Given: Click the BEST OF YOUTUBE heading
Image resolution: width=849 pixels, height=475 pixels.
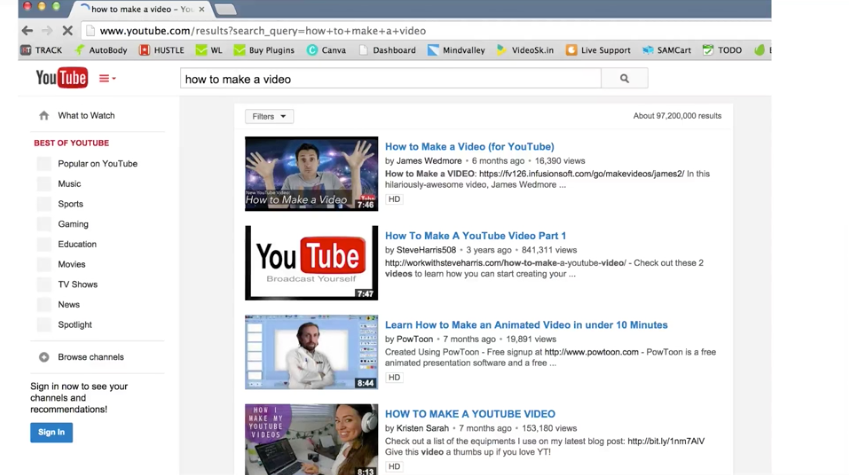Looking at the screenshot, I should click(71, 143).
